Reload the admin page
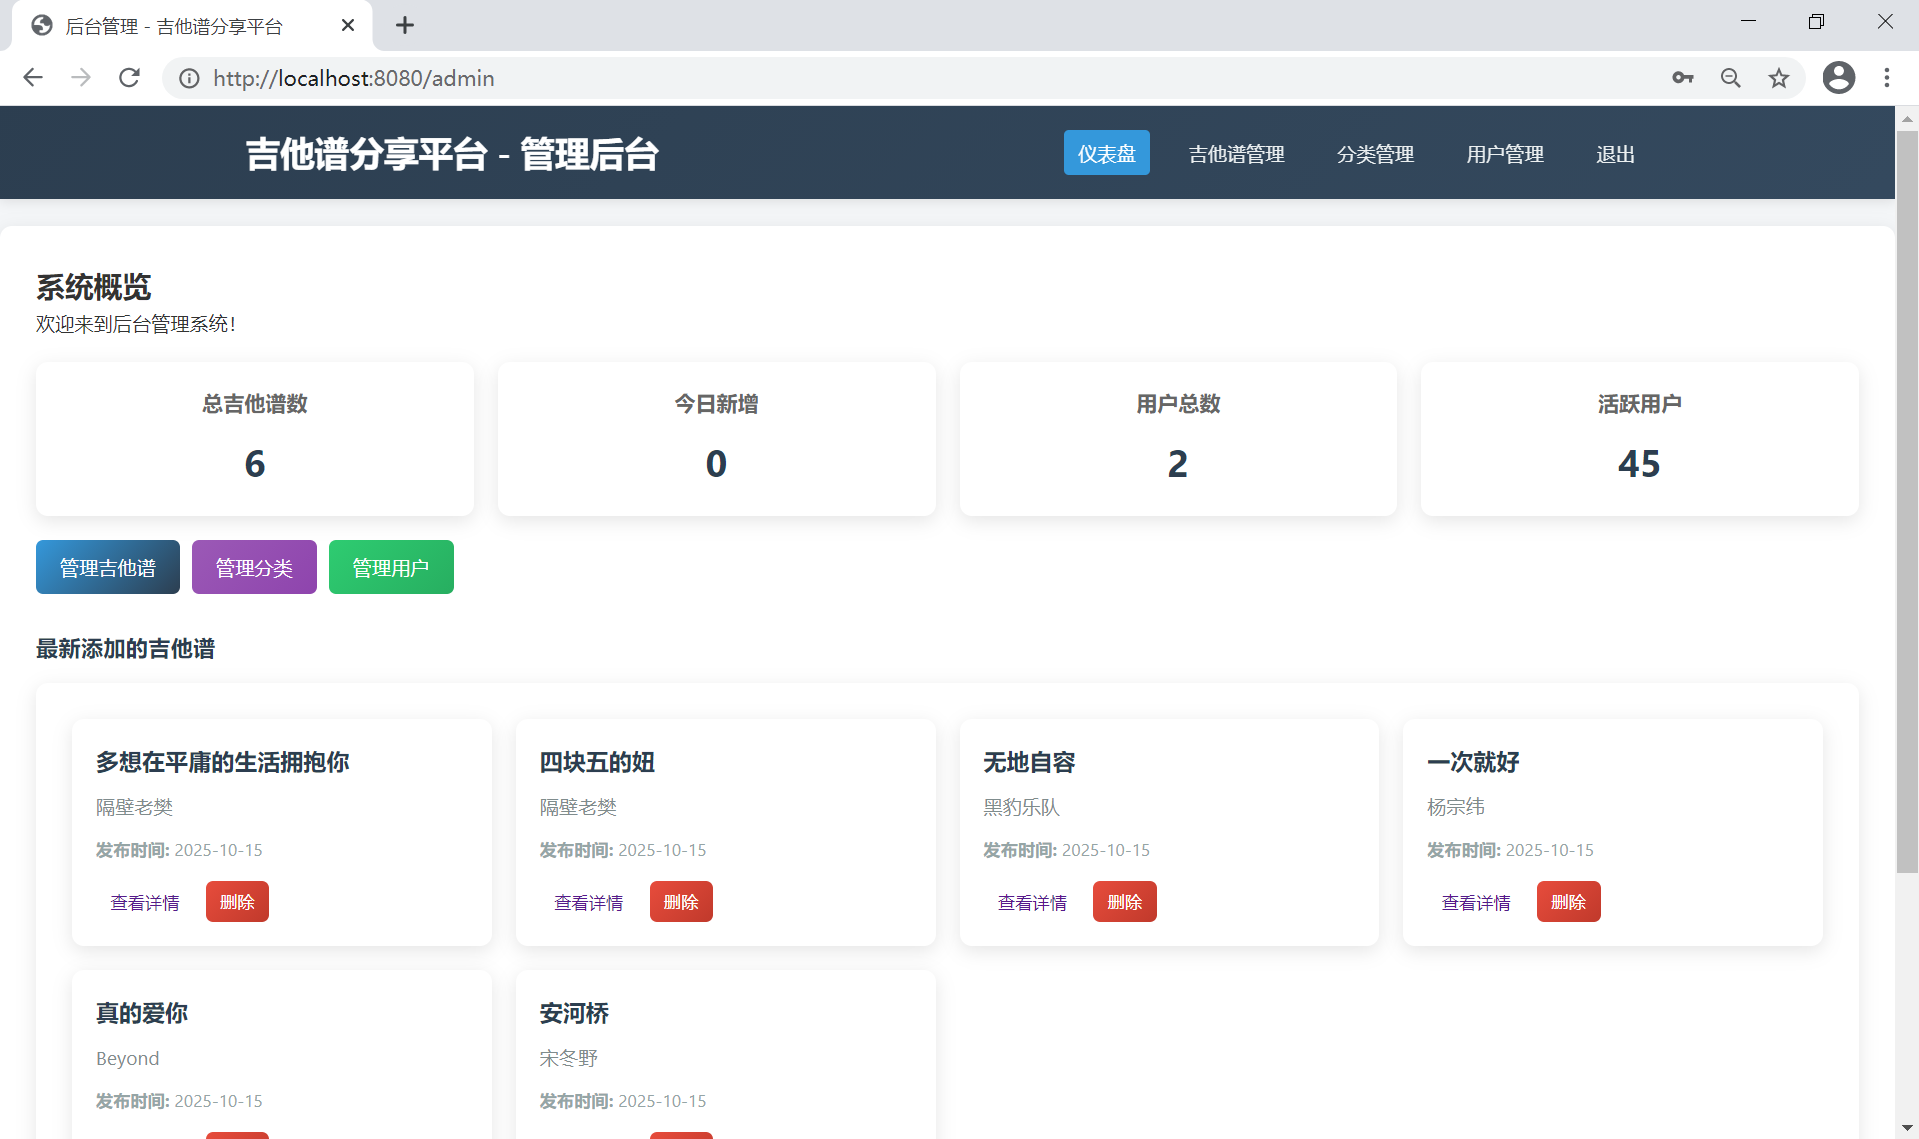1919x1139 pixels. point(129,78)
